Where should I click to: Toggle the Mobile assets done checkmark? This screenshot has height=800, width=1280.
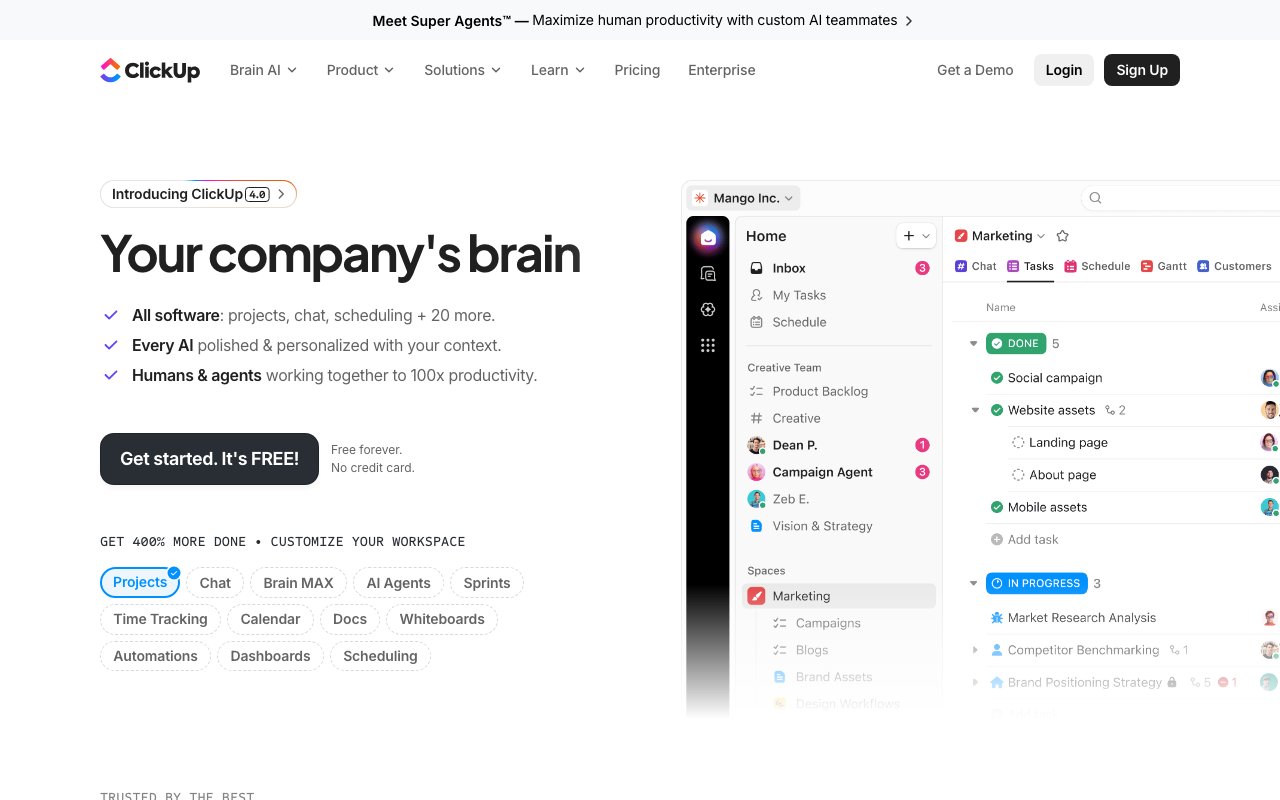pos(996,507)
